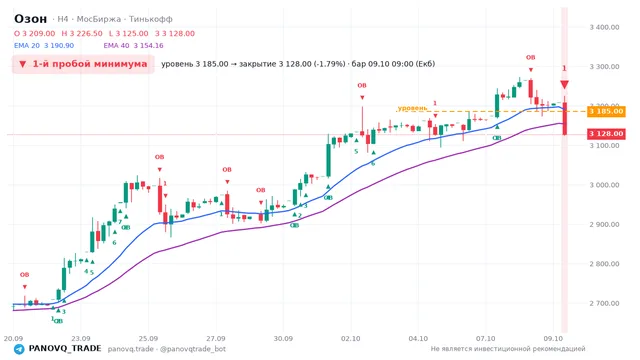The width and height of the screenshot is (640, 360).
Task: Click the orange уровень line label
Action: point(412,108)
